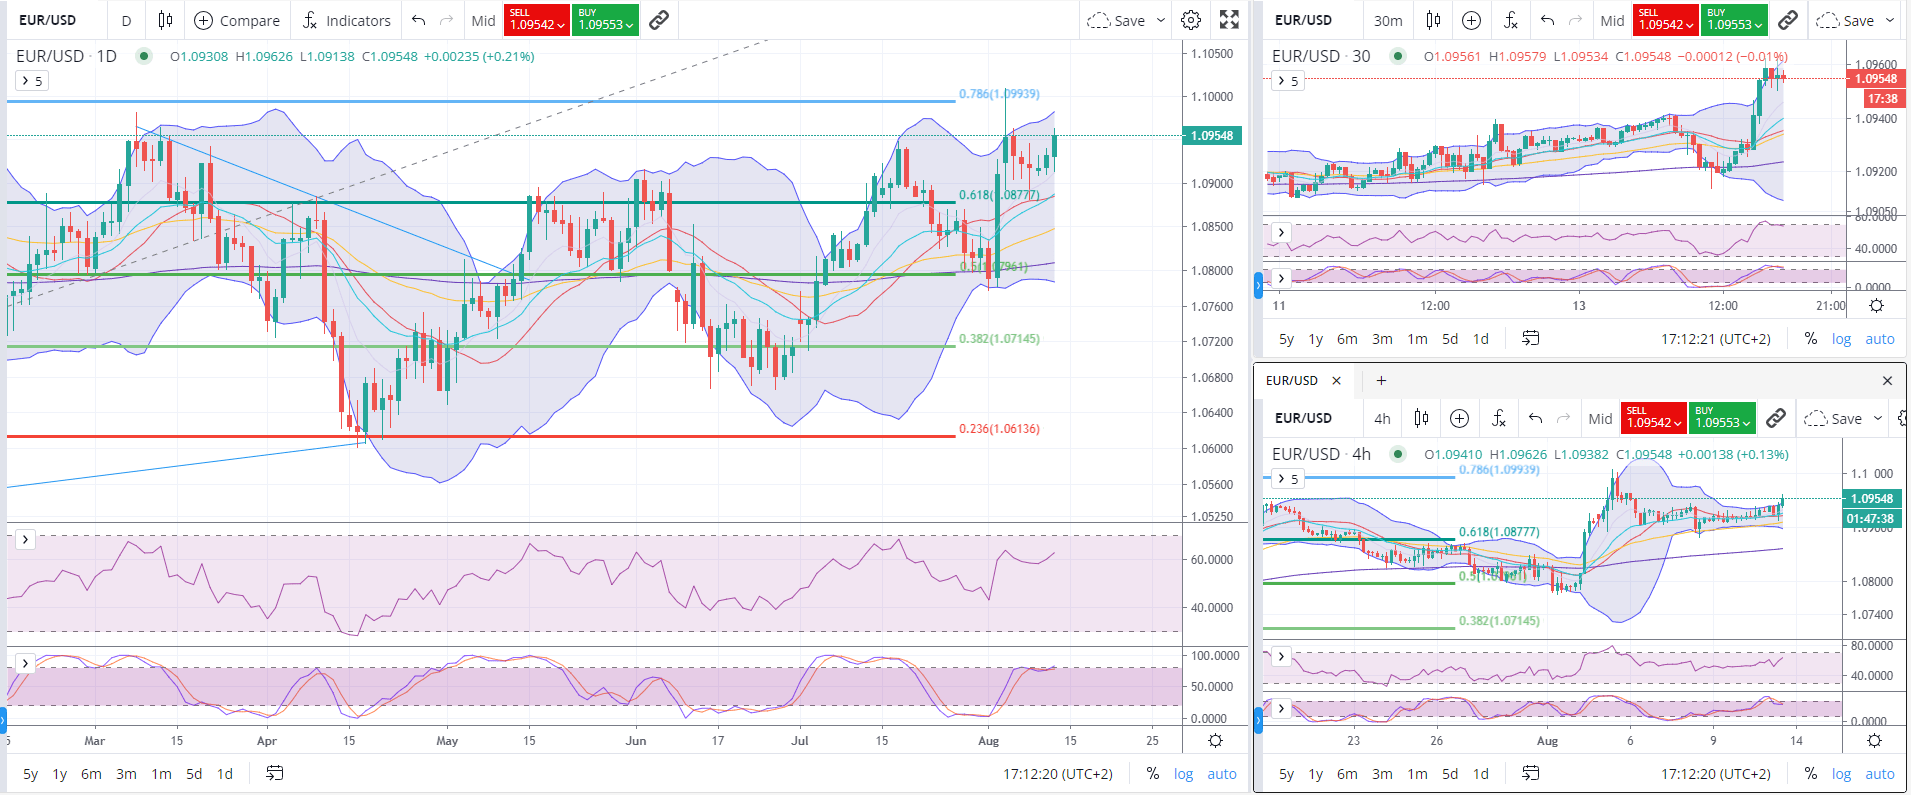Select 1m range under the daily chart
The height and width of the screenshot is (795, 1911).
(161, 774)
